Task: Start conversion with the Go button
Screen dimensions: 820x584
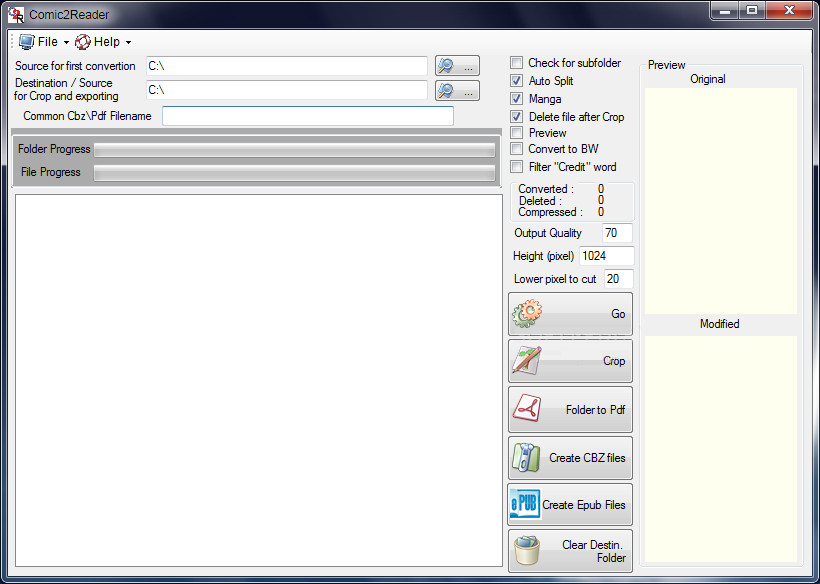Action: pos(571,314)
